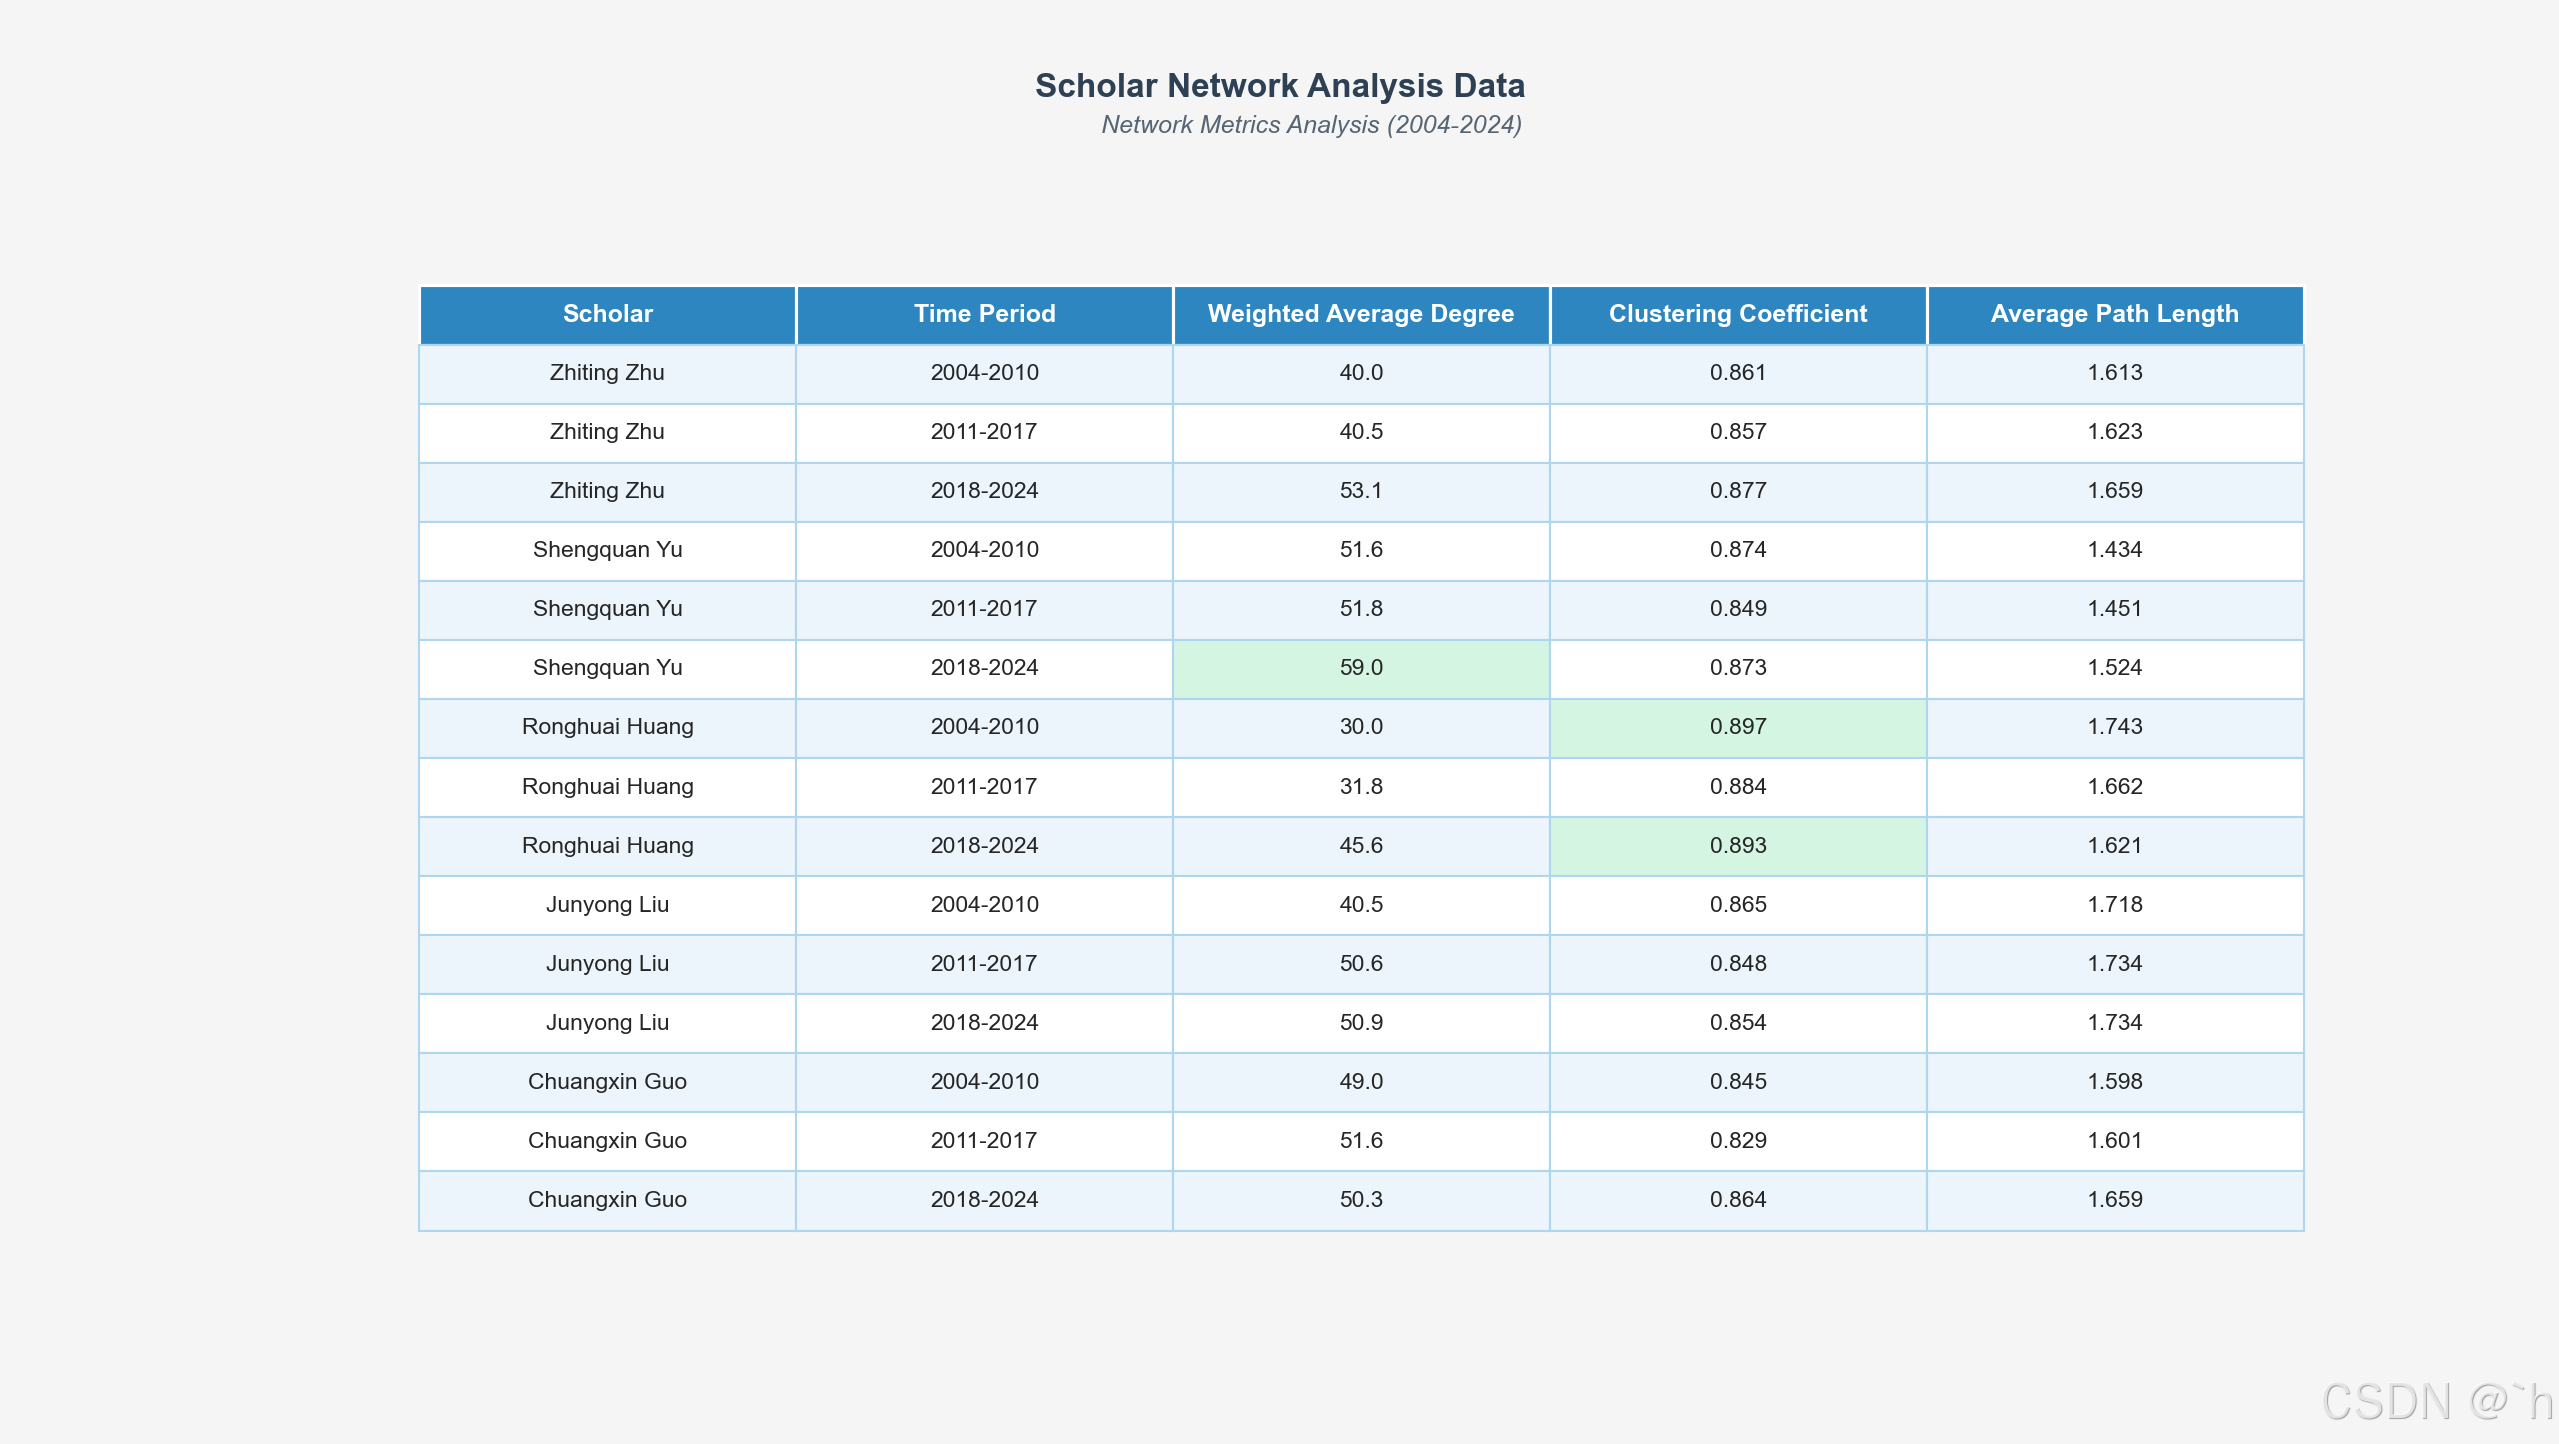Viewport: 2559px width, 1444px height.
Task: Click the Average Path Length header
Action: coord(2114,314)
